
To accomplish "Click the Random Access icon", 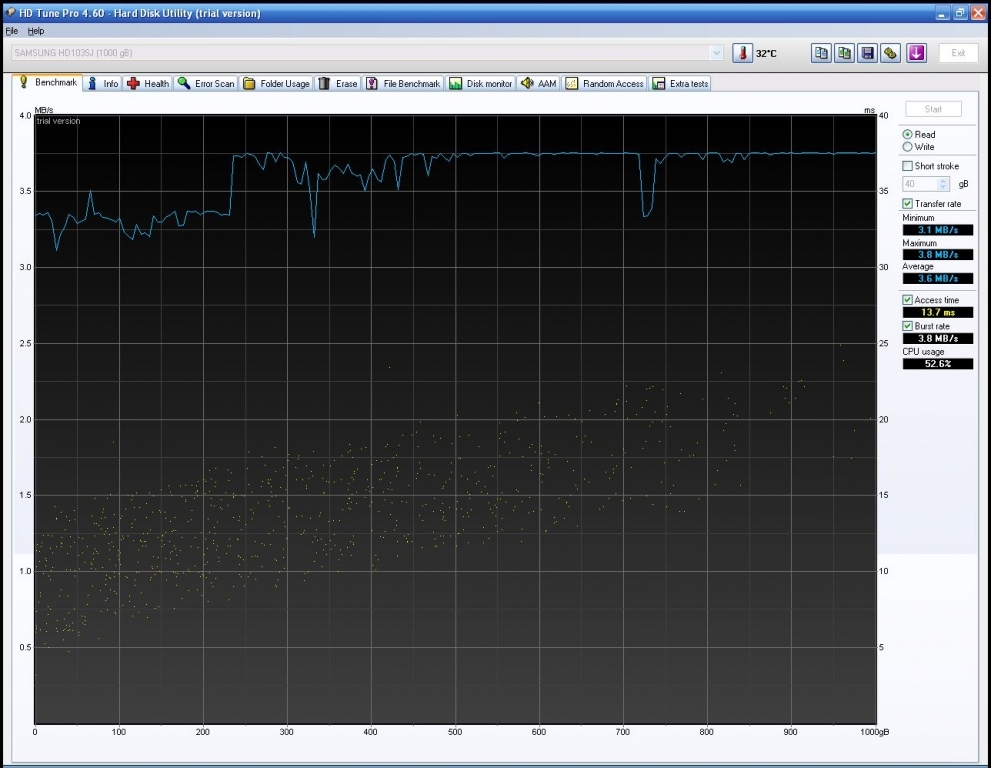I will pos(571,83).
